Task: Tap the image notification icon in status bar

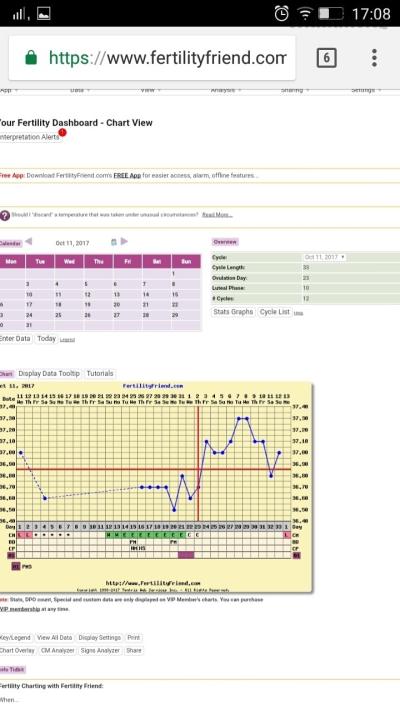Action: pyautogui.click(x=44, y=14)
